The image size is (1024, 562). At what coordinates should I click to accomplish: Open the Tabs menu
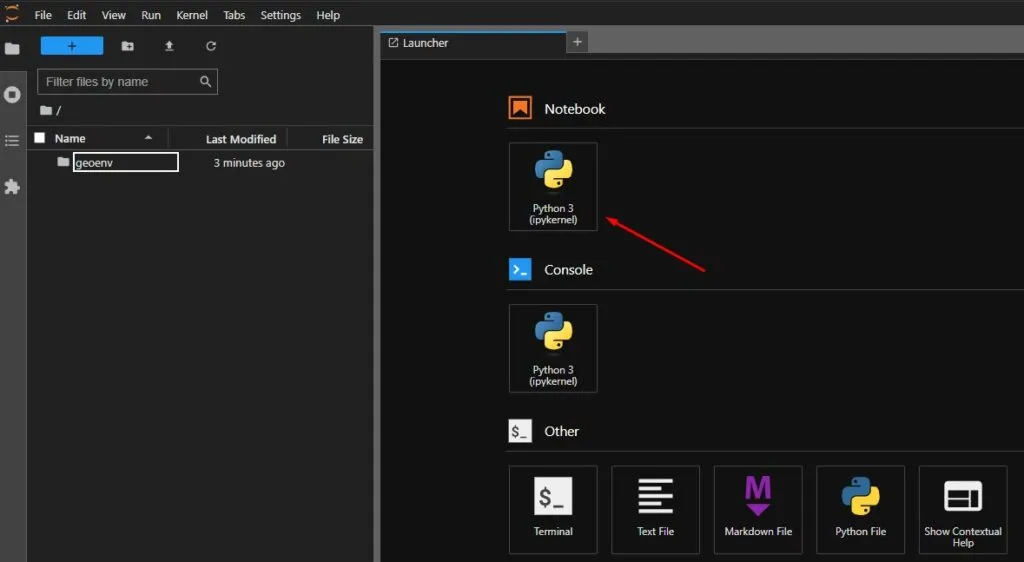click(x=234, y=15)
